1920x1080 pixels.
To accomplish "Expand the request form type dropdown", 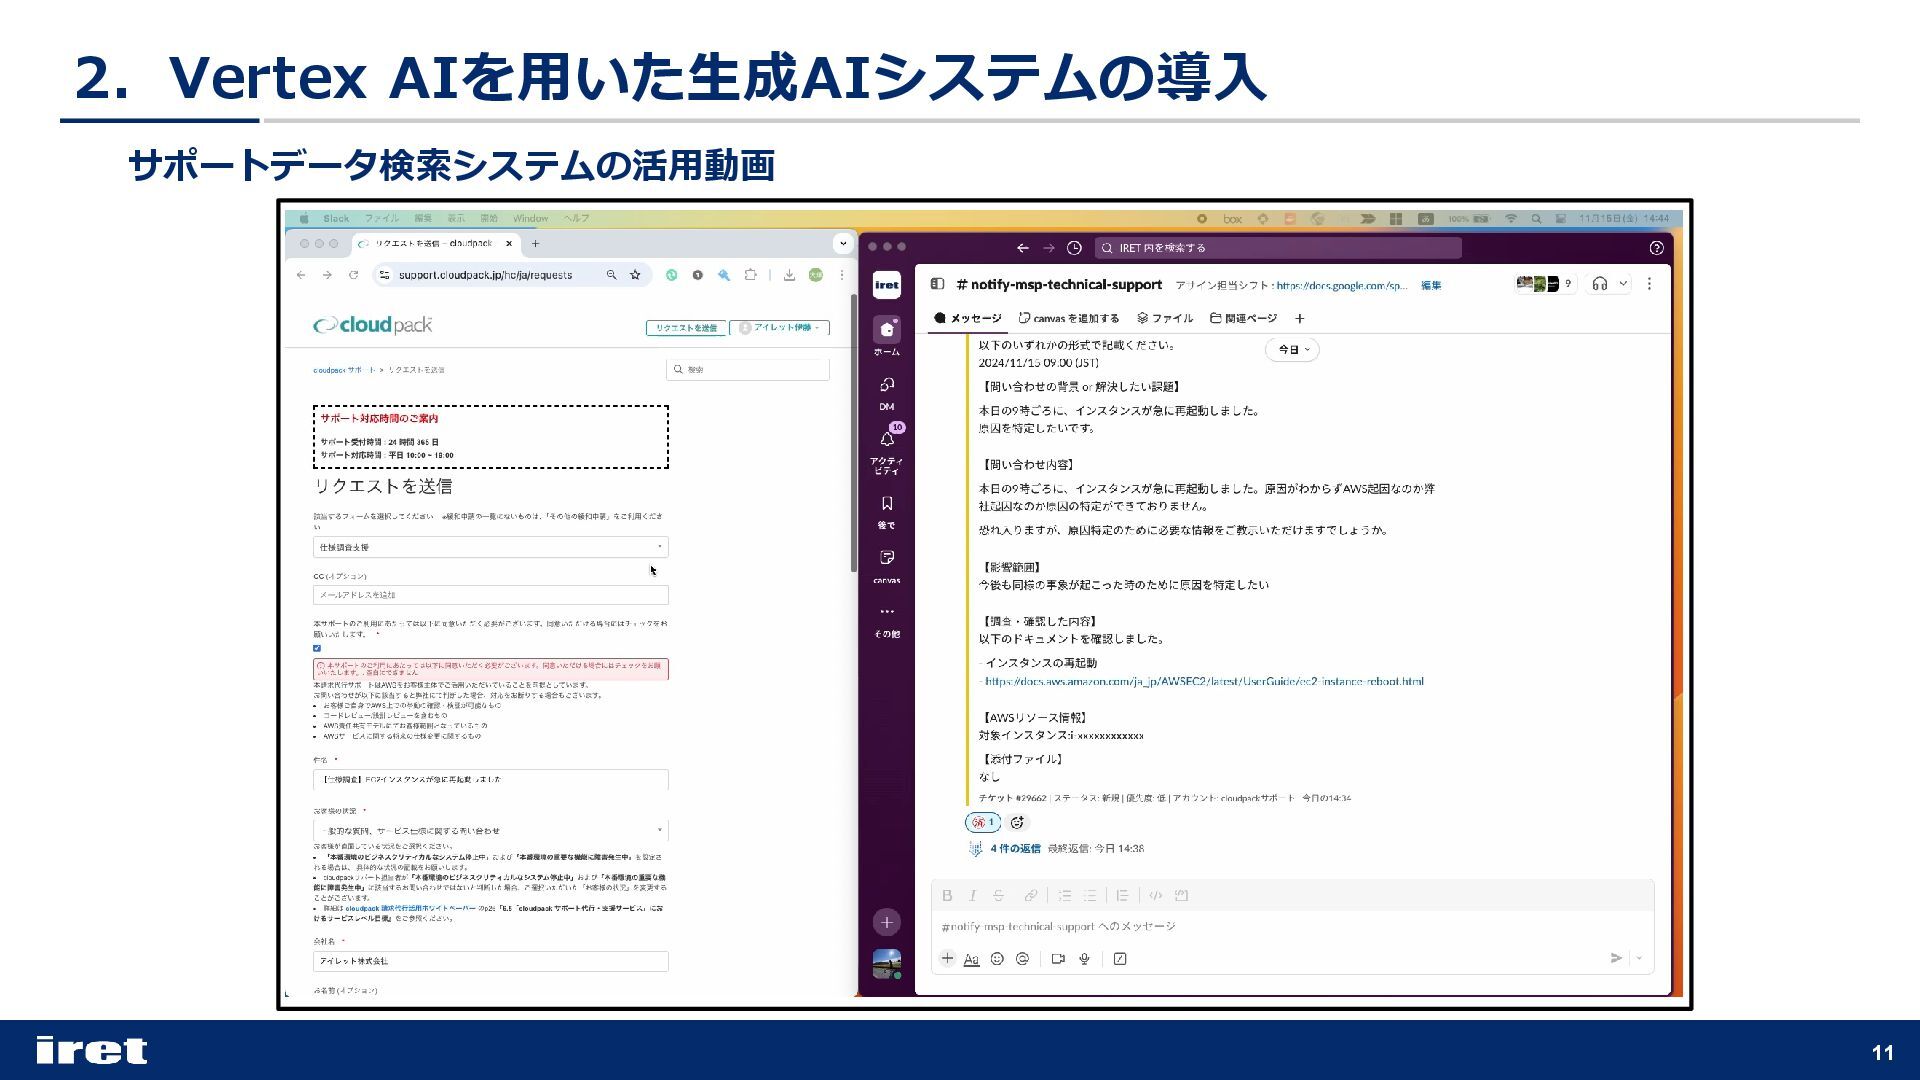I will point(490,547).
